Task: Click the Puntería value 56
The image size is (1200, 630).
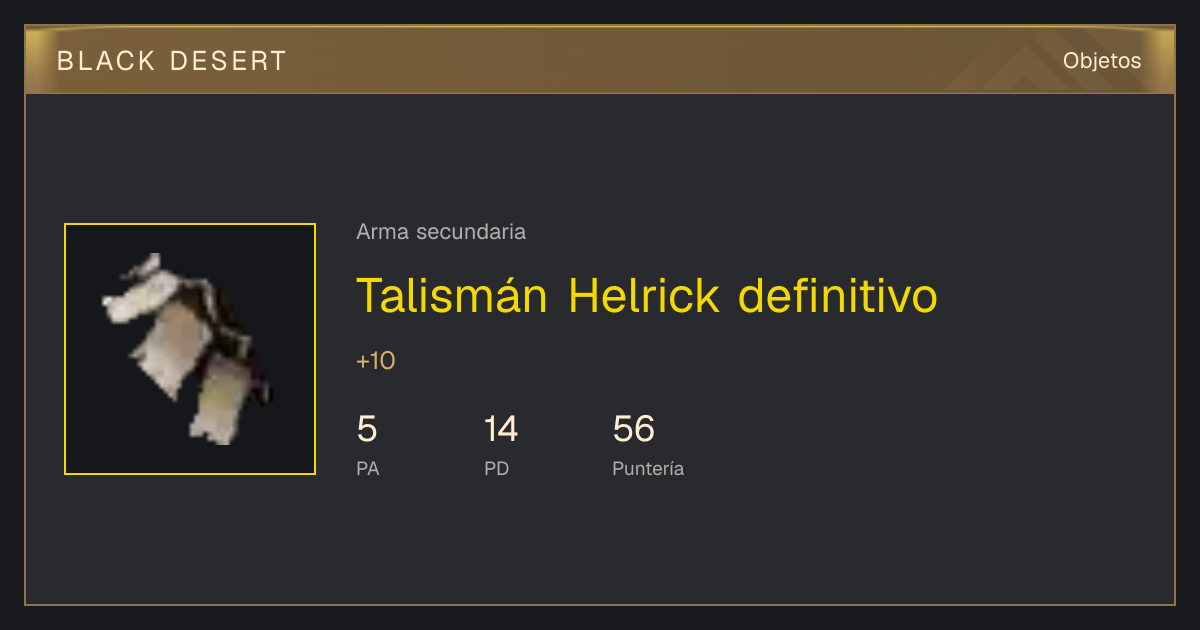Action: pos(634,429)
